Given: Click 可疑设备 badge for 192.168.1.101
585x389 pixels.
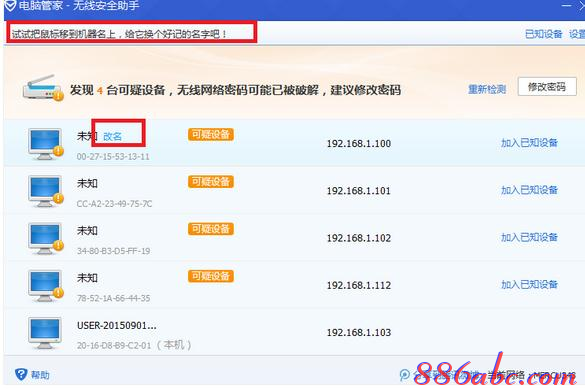Looking at the screenshot, I should point(211,182).
